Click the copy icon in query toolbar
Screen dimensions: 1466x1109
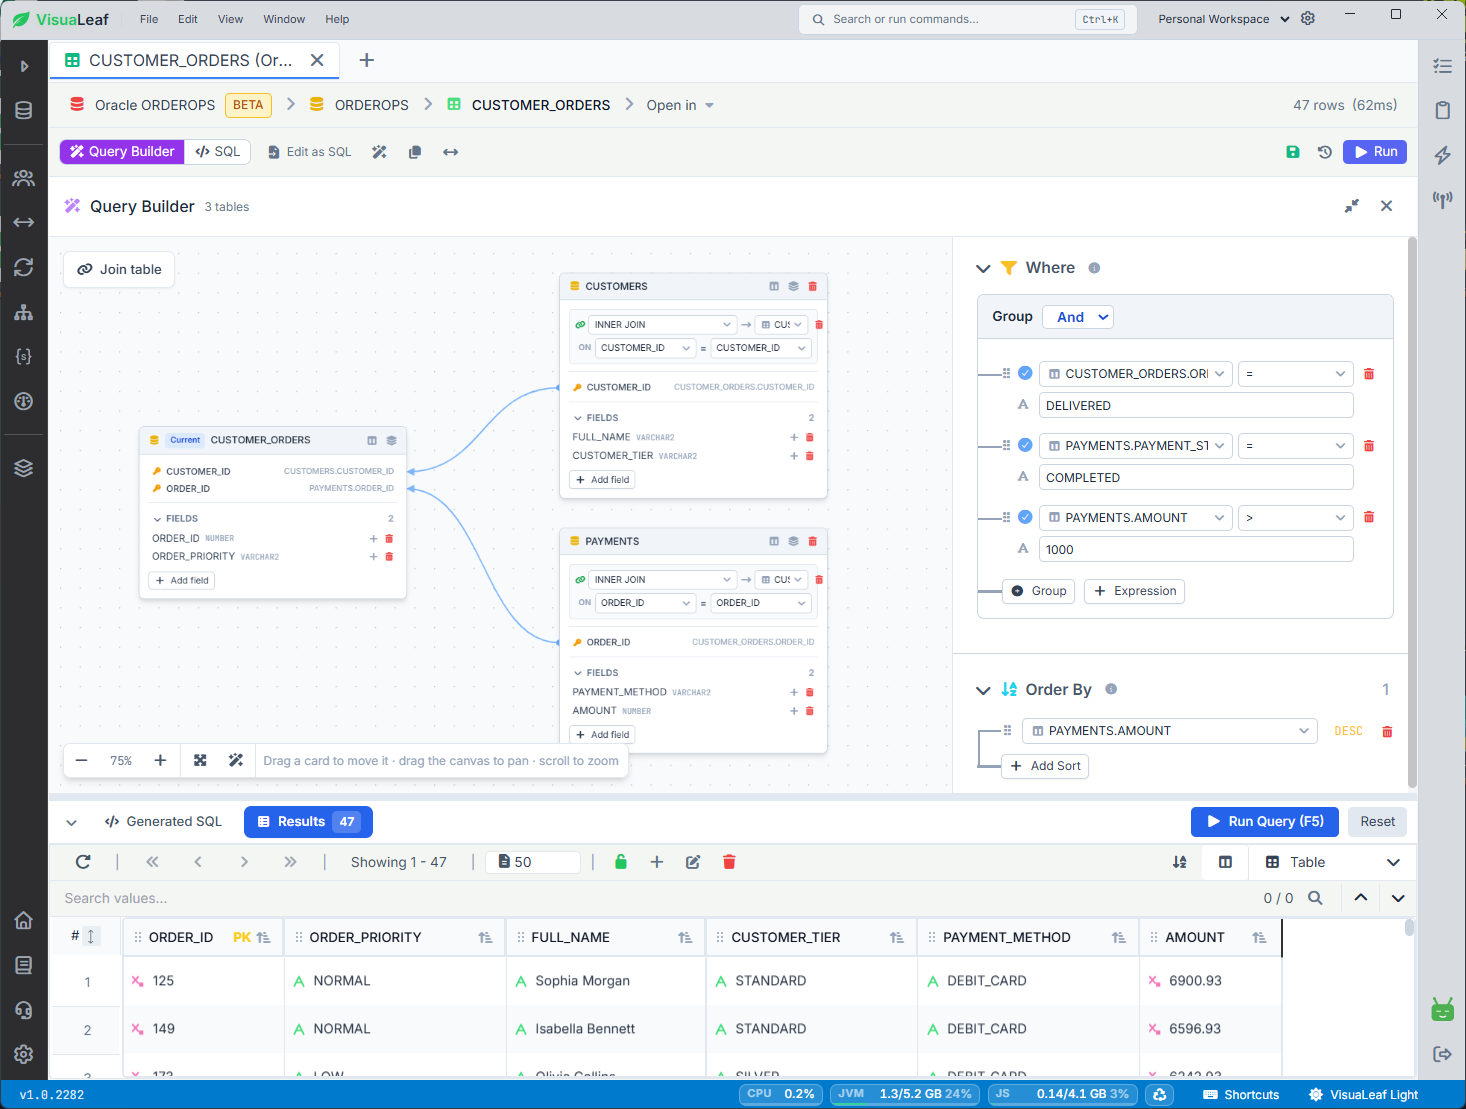(415, 152)
